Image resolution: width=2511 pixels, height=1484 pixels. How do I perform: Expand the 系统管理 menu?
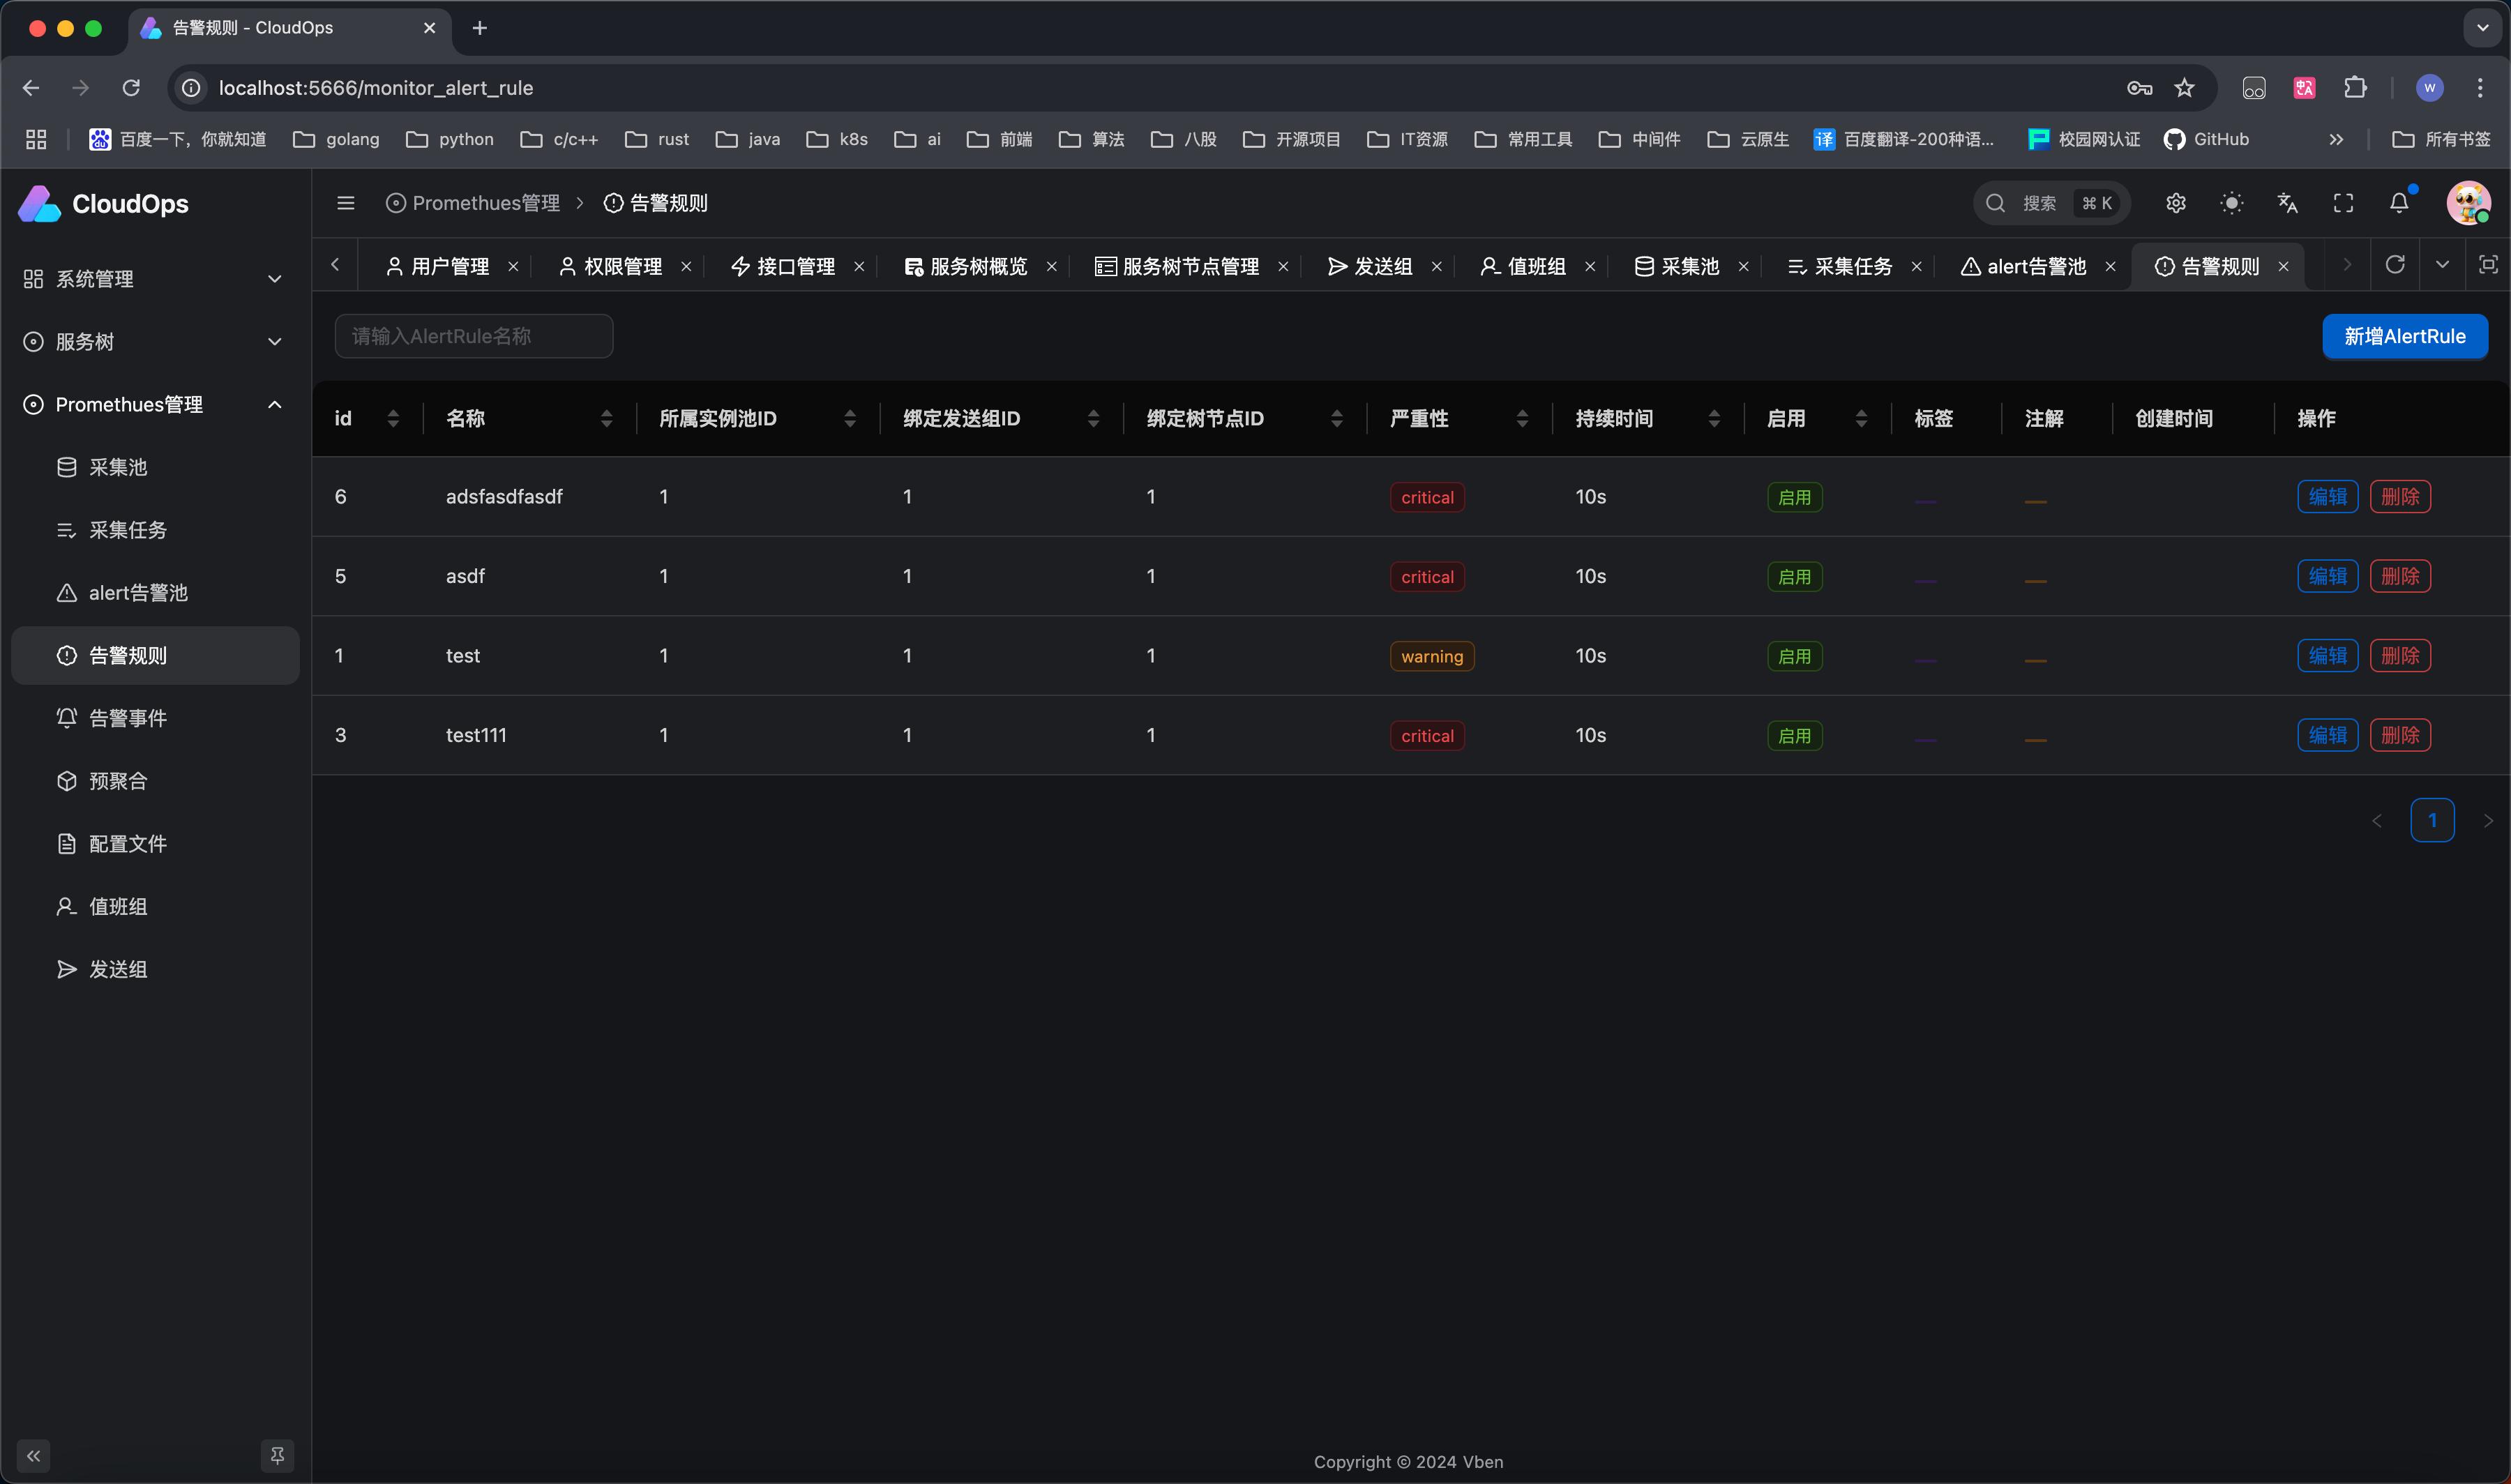point(155,279)
